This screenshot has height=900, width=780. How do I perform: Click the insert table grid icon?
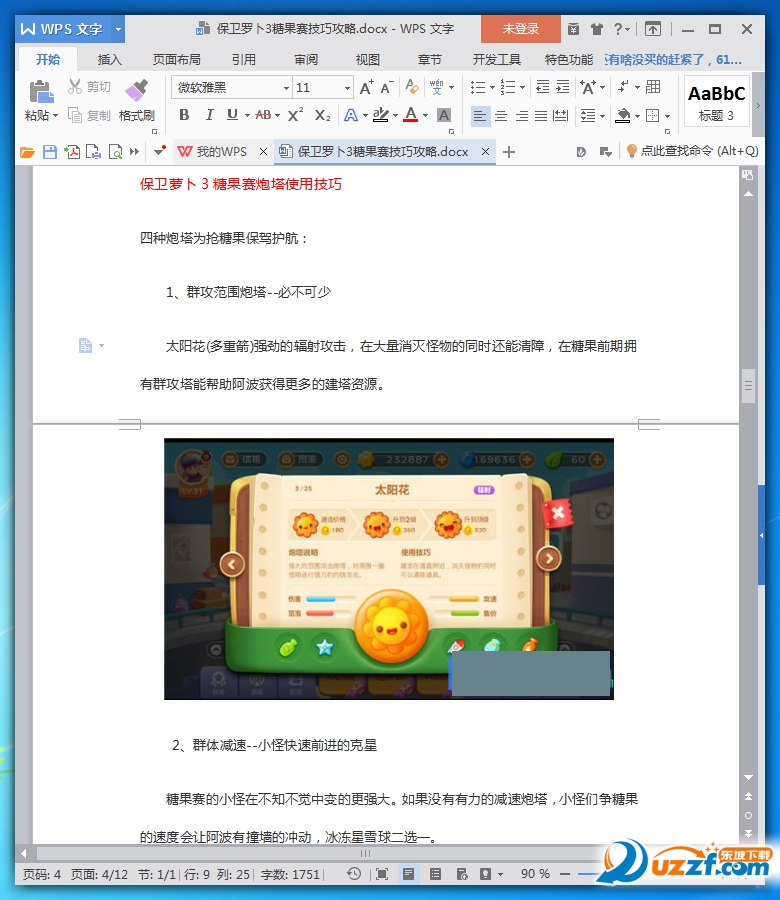(x=653, y=87)
